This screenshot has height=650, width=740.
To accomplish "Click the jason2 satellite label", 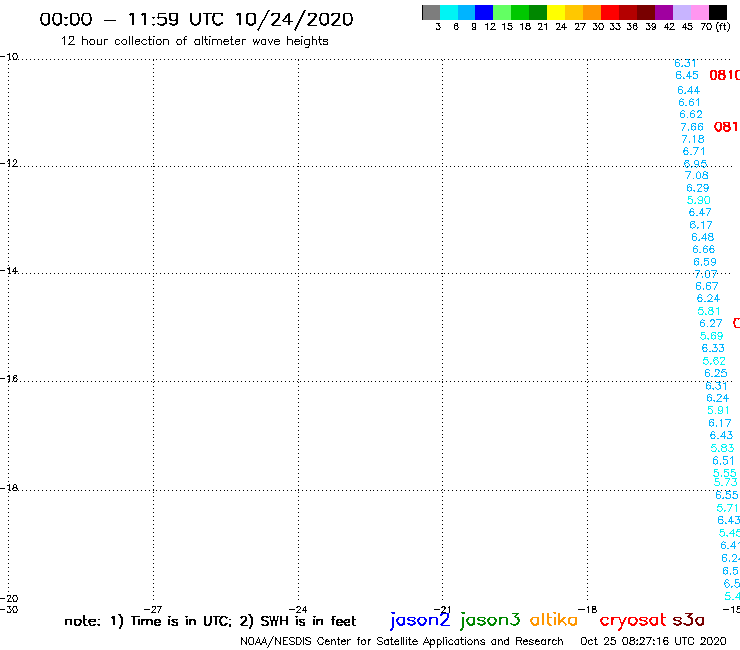I will [x=420, y=620].
